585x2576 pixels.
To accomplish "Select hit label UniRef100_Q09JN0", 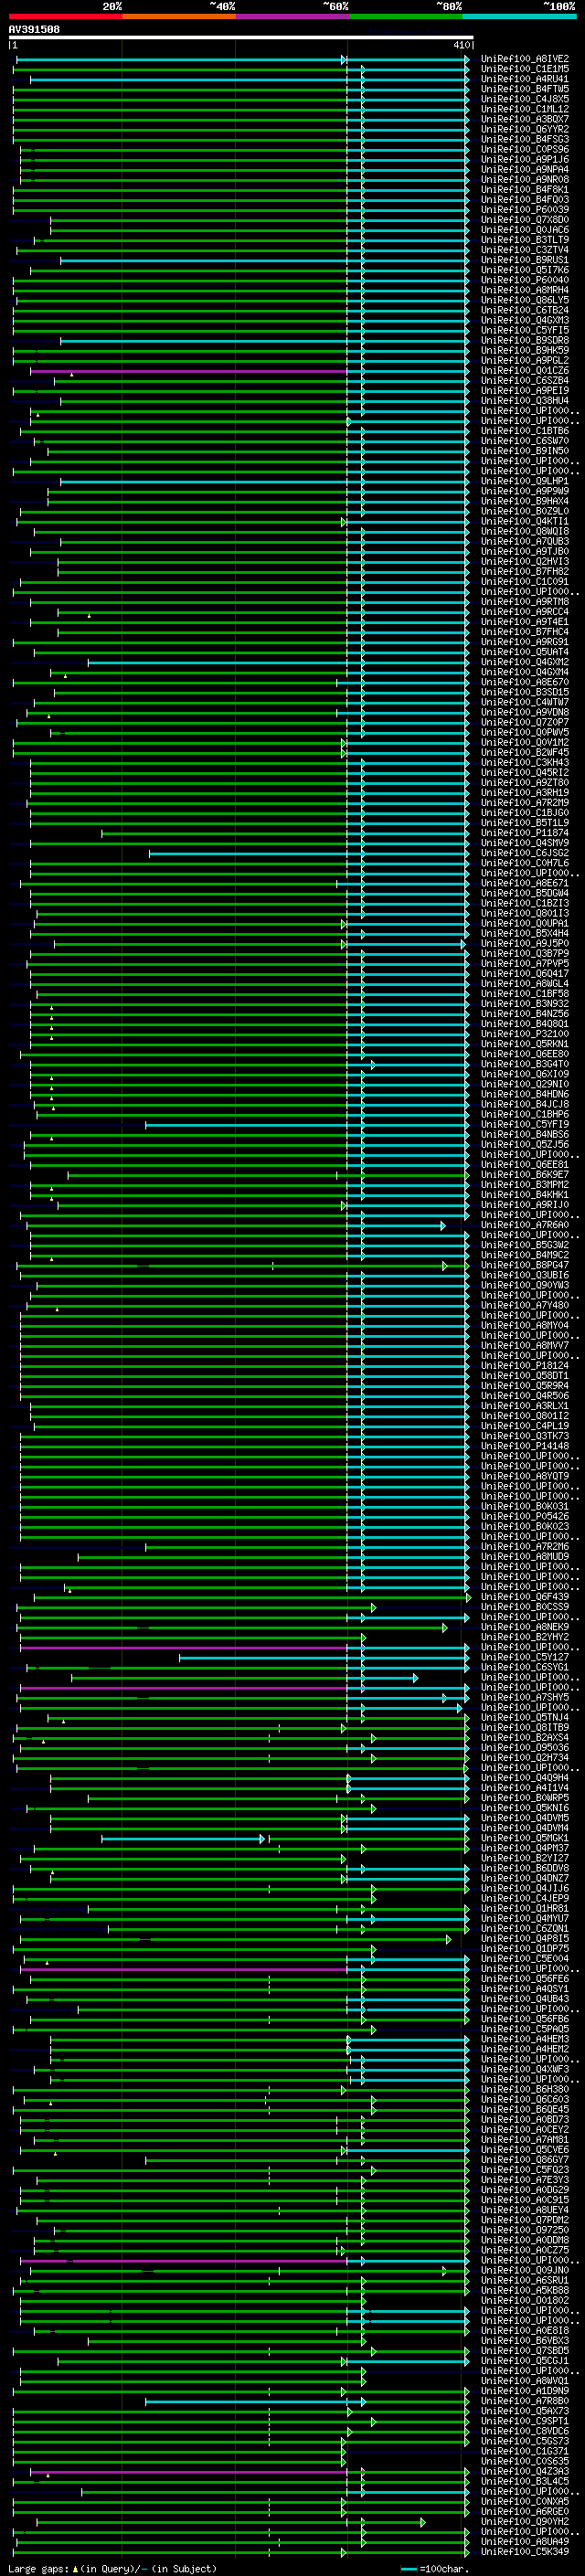I will click(524, 2271).
